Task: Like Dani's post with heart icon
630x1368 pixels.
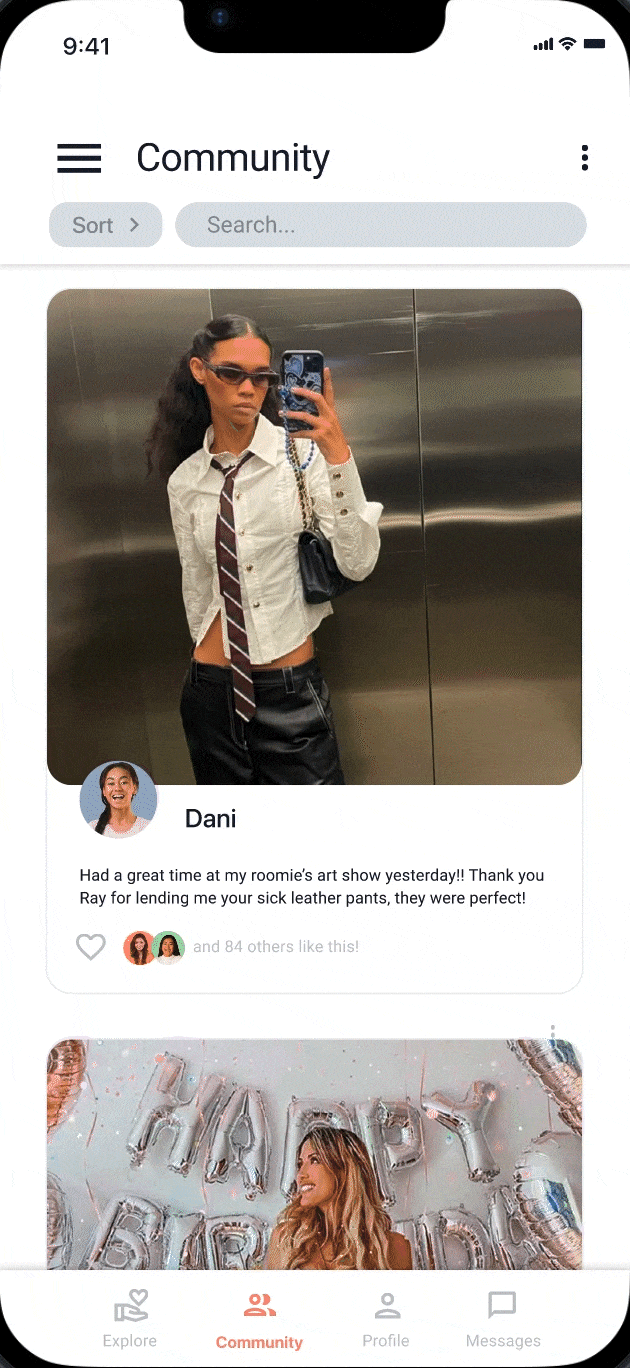Action: click(91, 947)
